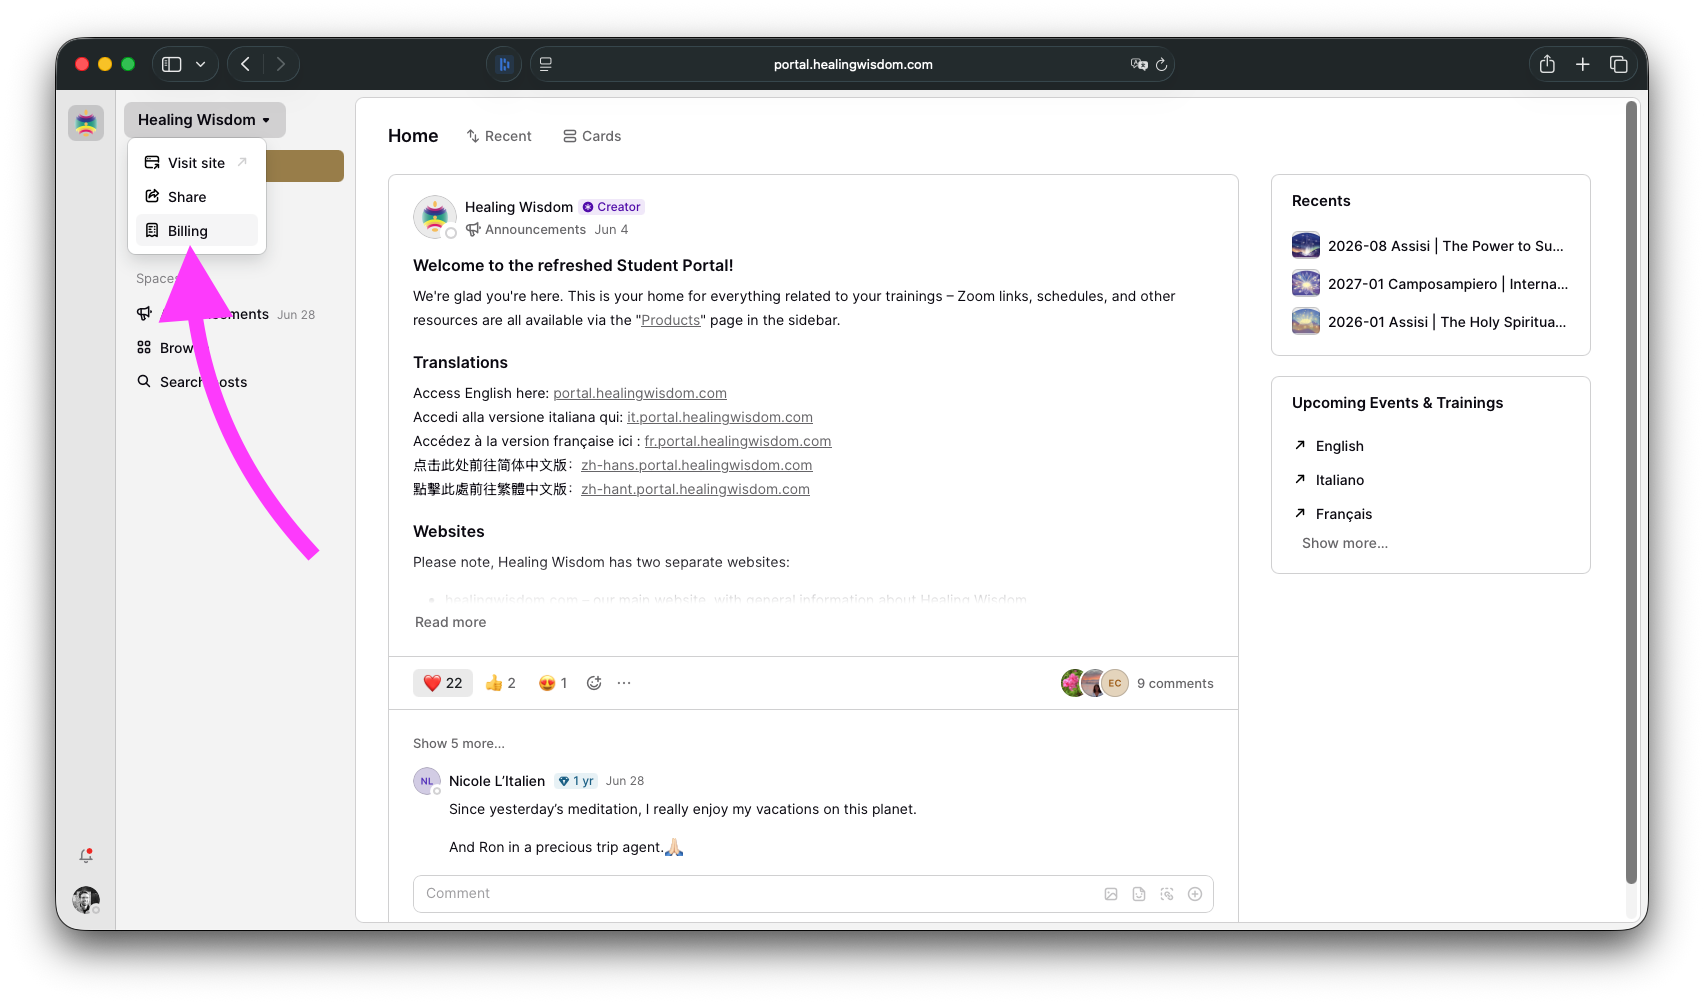Open the plus menu in comment box
The height and width of the screenshot is (1004, 1704).
click(1195, 894)
